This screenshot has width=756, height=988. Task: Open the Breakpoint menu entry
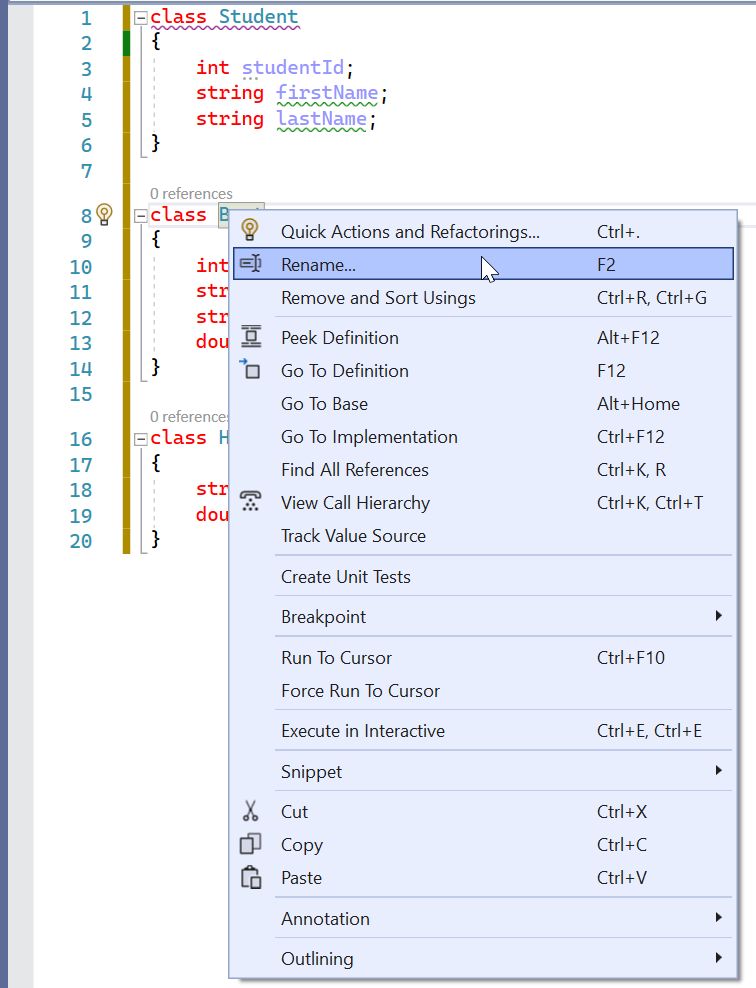coord(483,617)
